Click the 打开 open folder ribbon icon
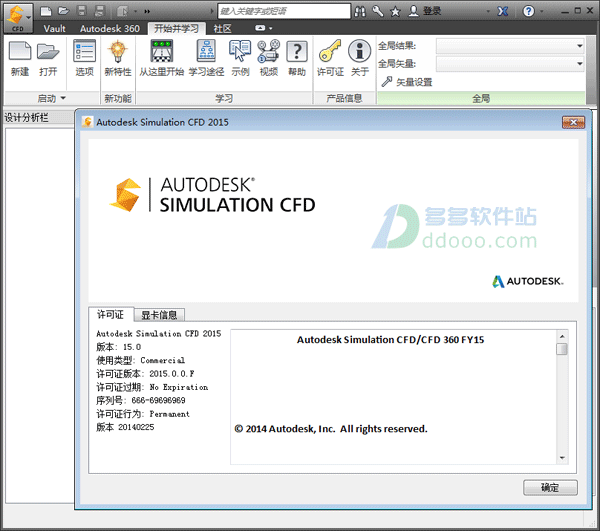600x531 pixels. pyautogui.click(x=48, y=58)
